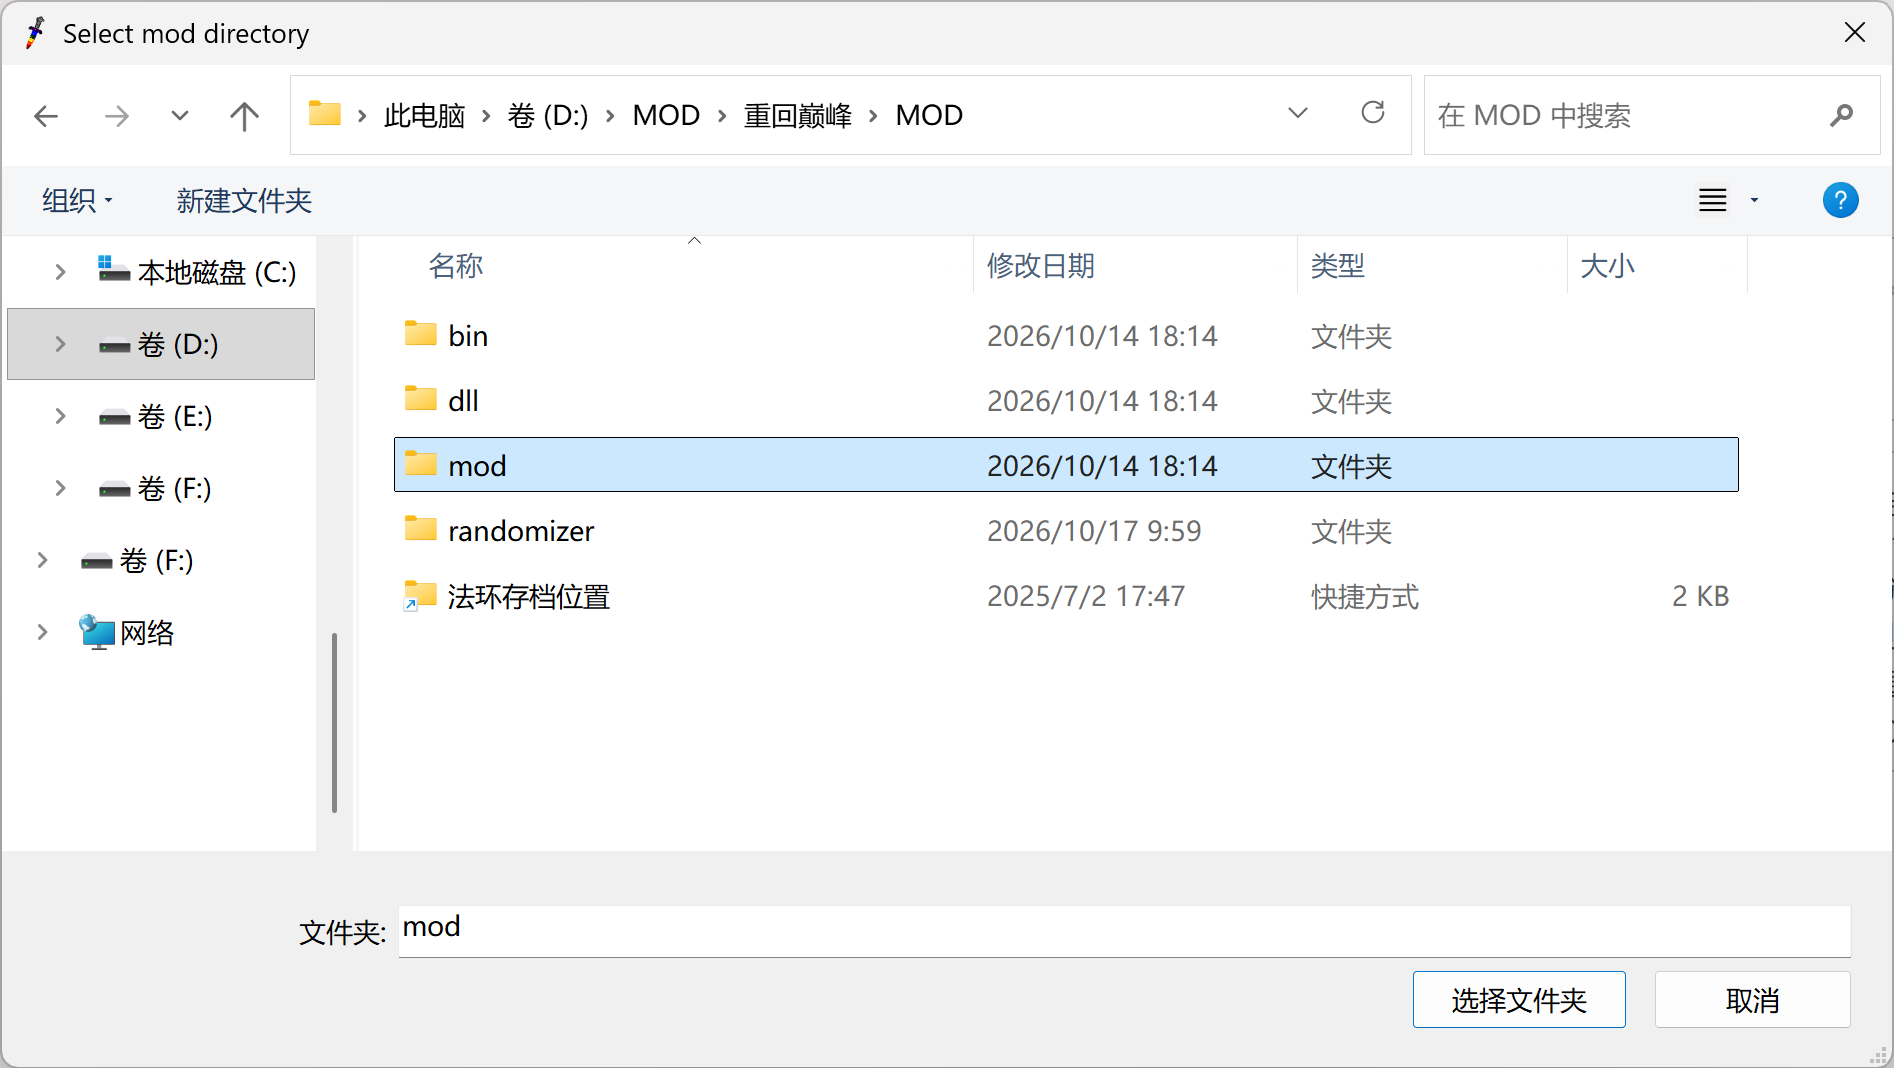Screen dimensions: 1894x1068
Task: Navigate to 重回巅峰 in the breadcrumb
Action: tap(797, 116)
